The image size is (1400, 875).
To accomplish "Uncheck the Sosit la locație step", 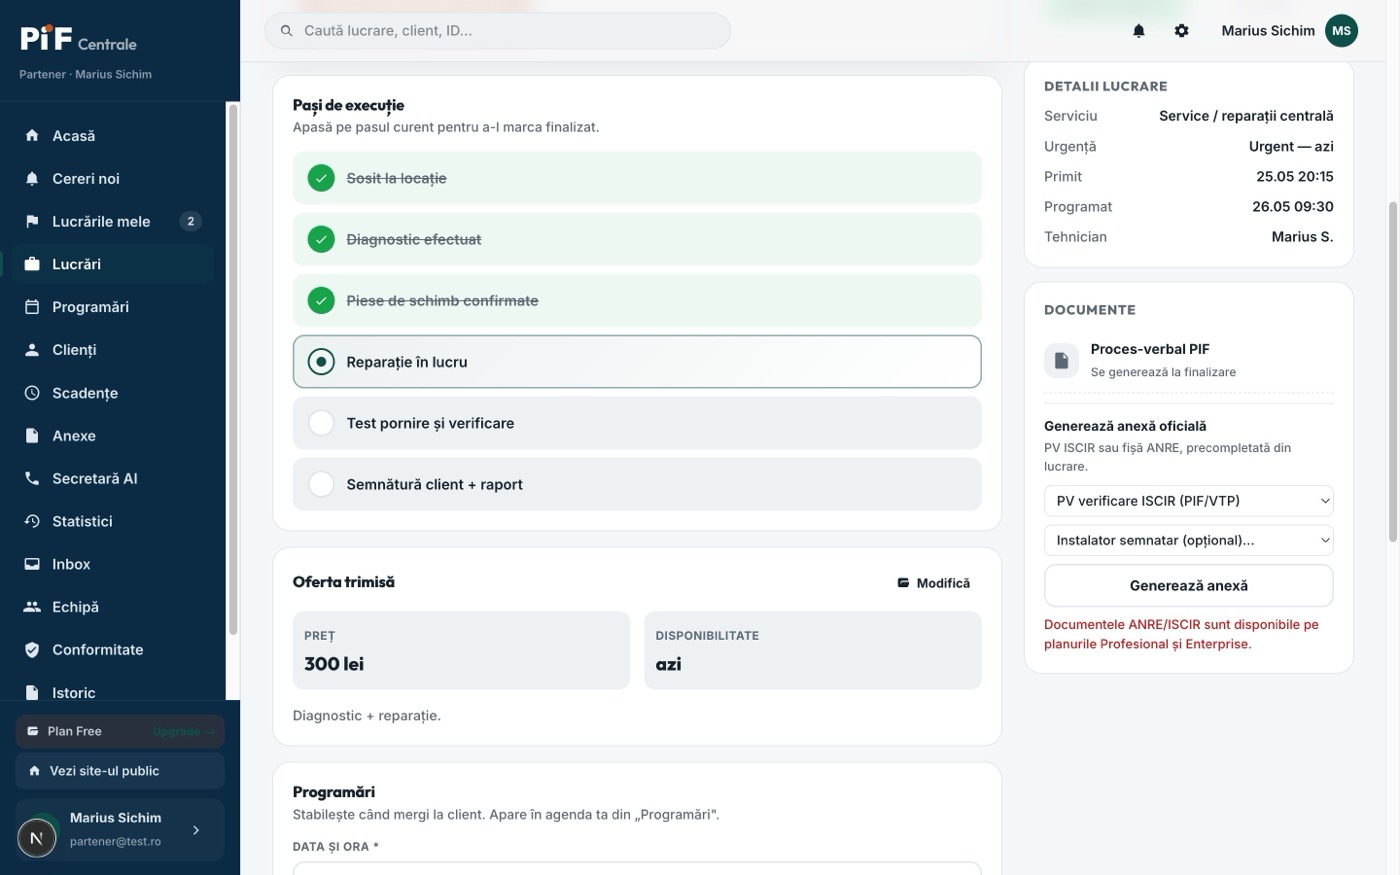I will 321,178.
